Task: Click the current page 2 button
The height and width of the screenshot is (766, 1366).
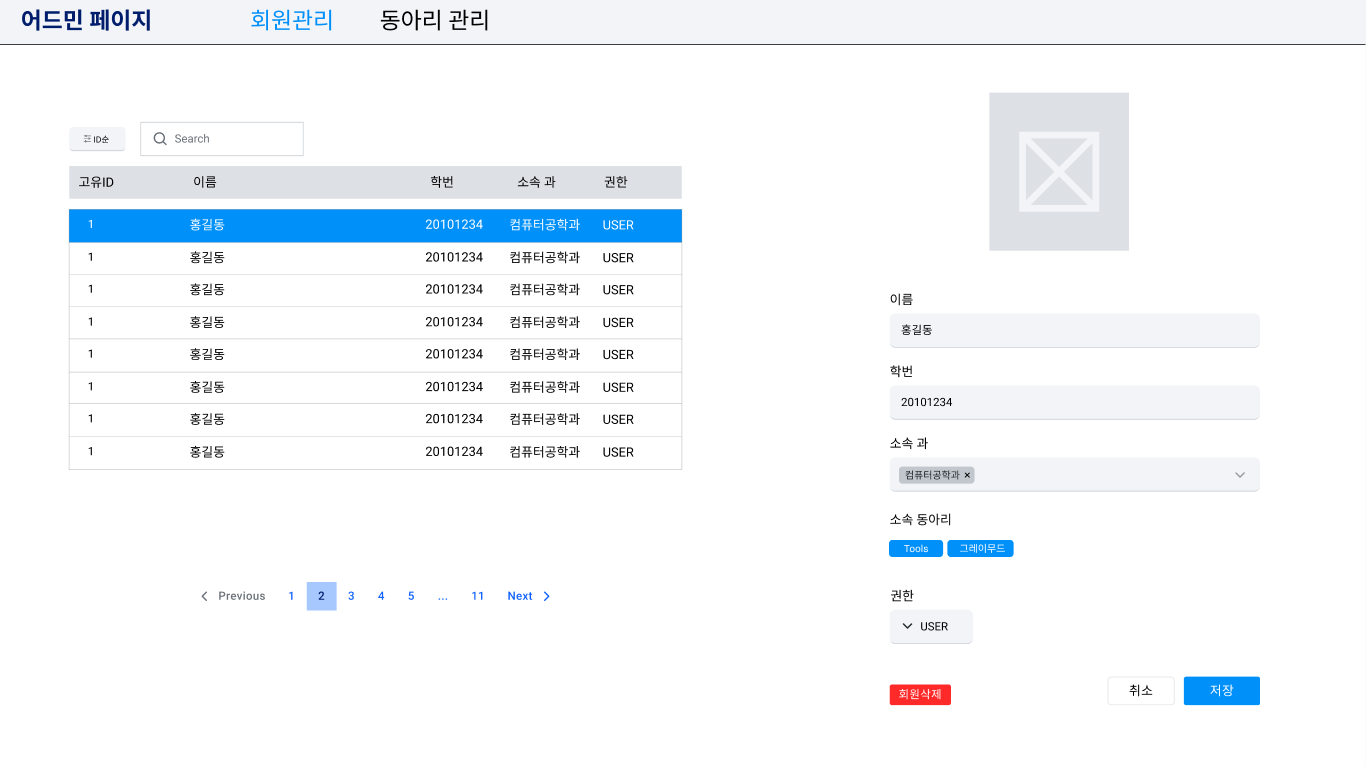Action: pyautogui.click(x=321, y=596)
